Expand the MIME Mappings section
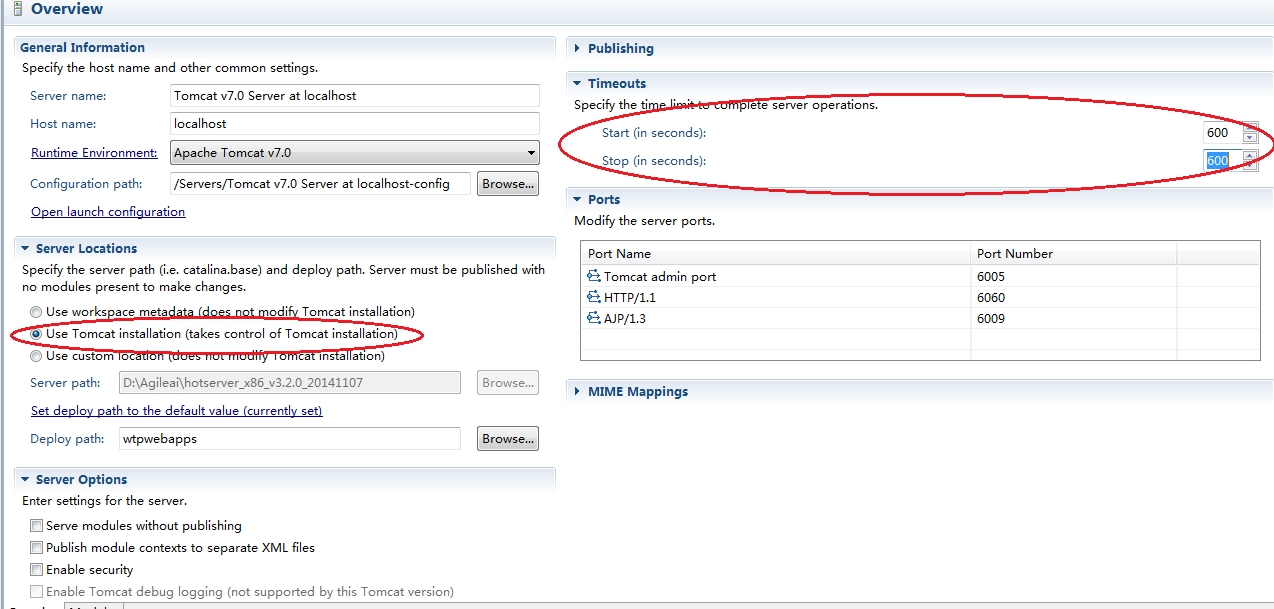The width and height of the screenshot is (1274, 609). (x=578, y=392)
